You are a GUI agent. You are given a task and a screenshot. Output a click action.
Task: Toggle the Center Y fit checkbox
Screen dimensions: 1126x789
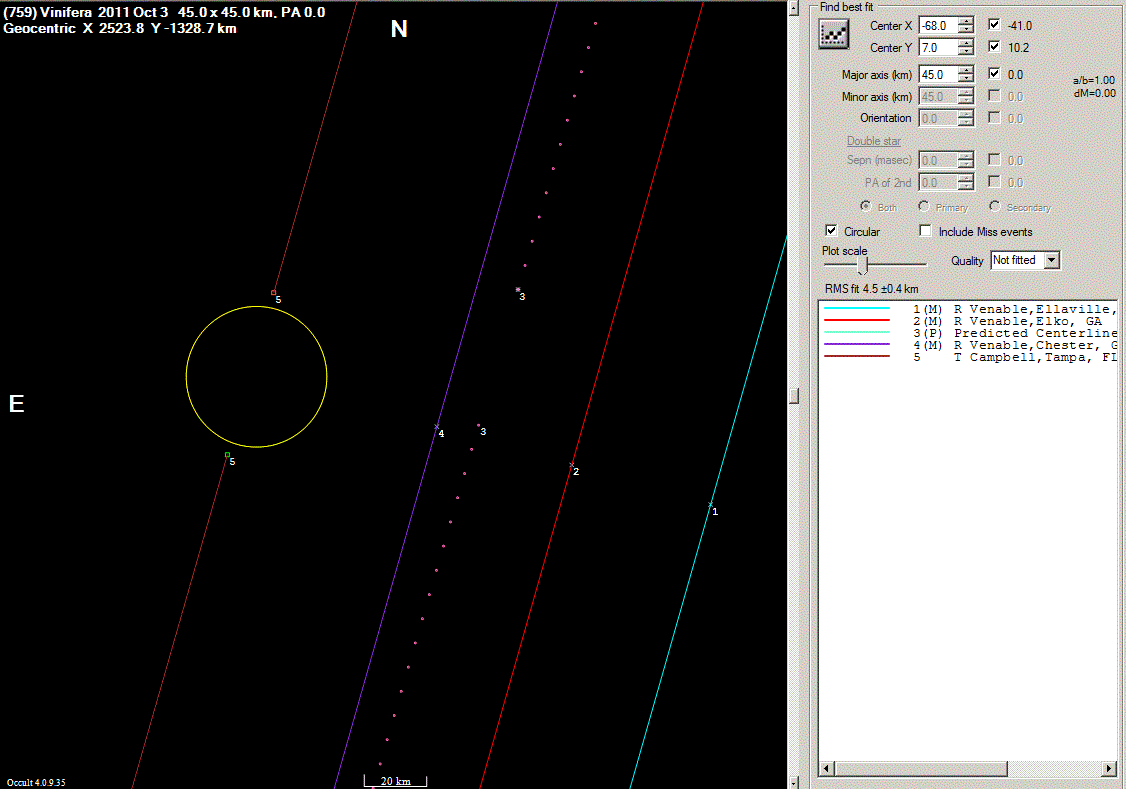994,47
